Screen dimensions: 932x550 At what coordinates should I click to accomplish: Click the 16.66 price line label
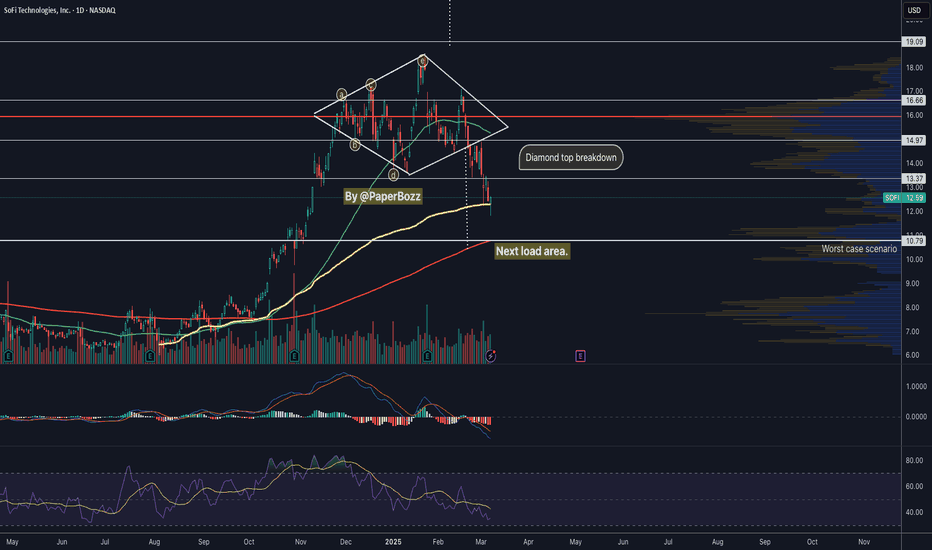[x=914, y=100]
